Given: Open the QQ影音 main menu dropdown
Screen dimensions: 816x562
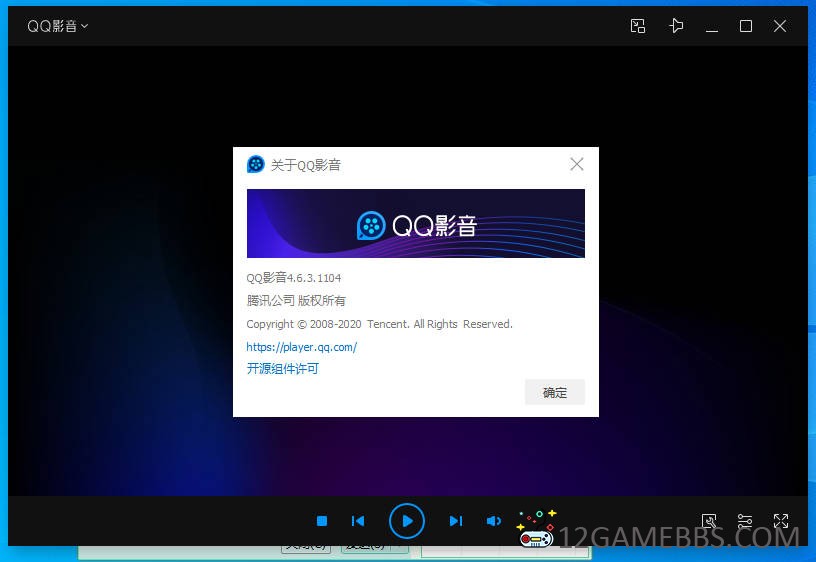Looking at the screenshot, I should click(57, 26).
